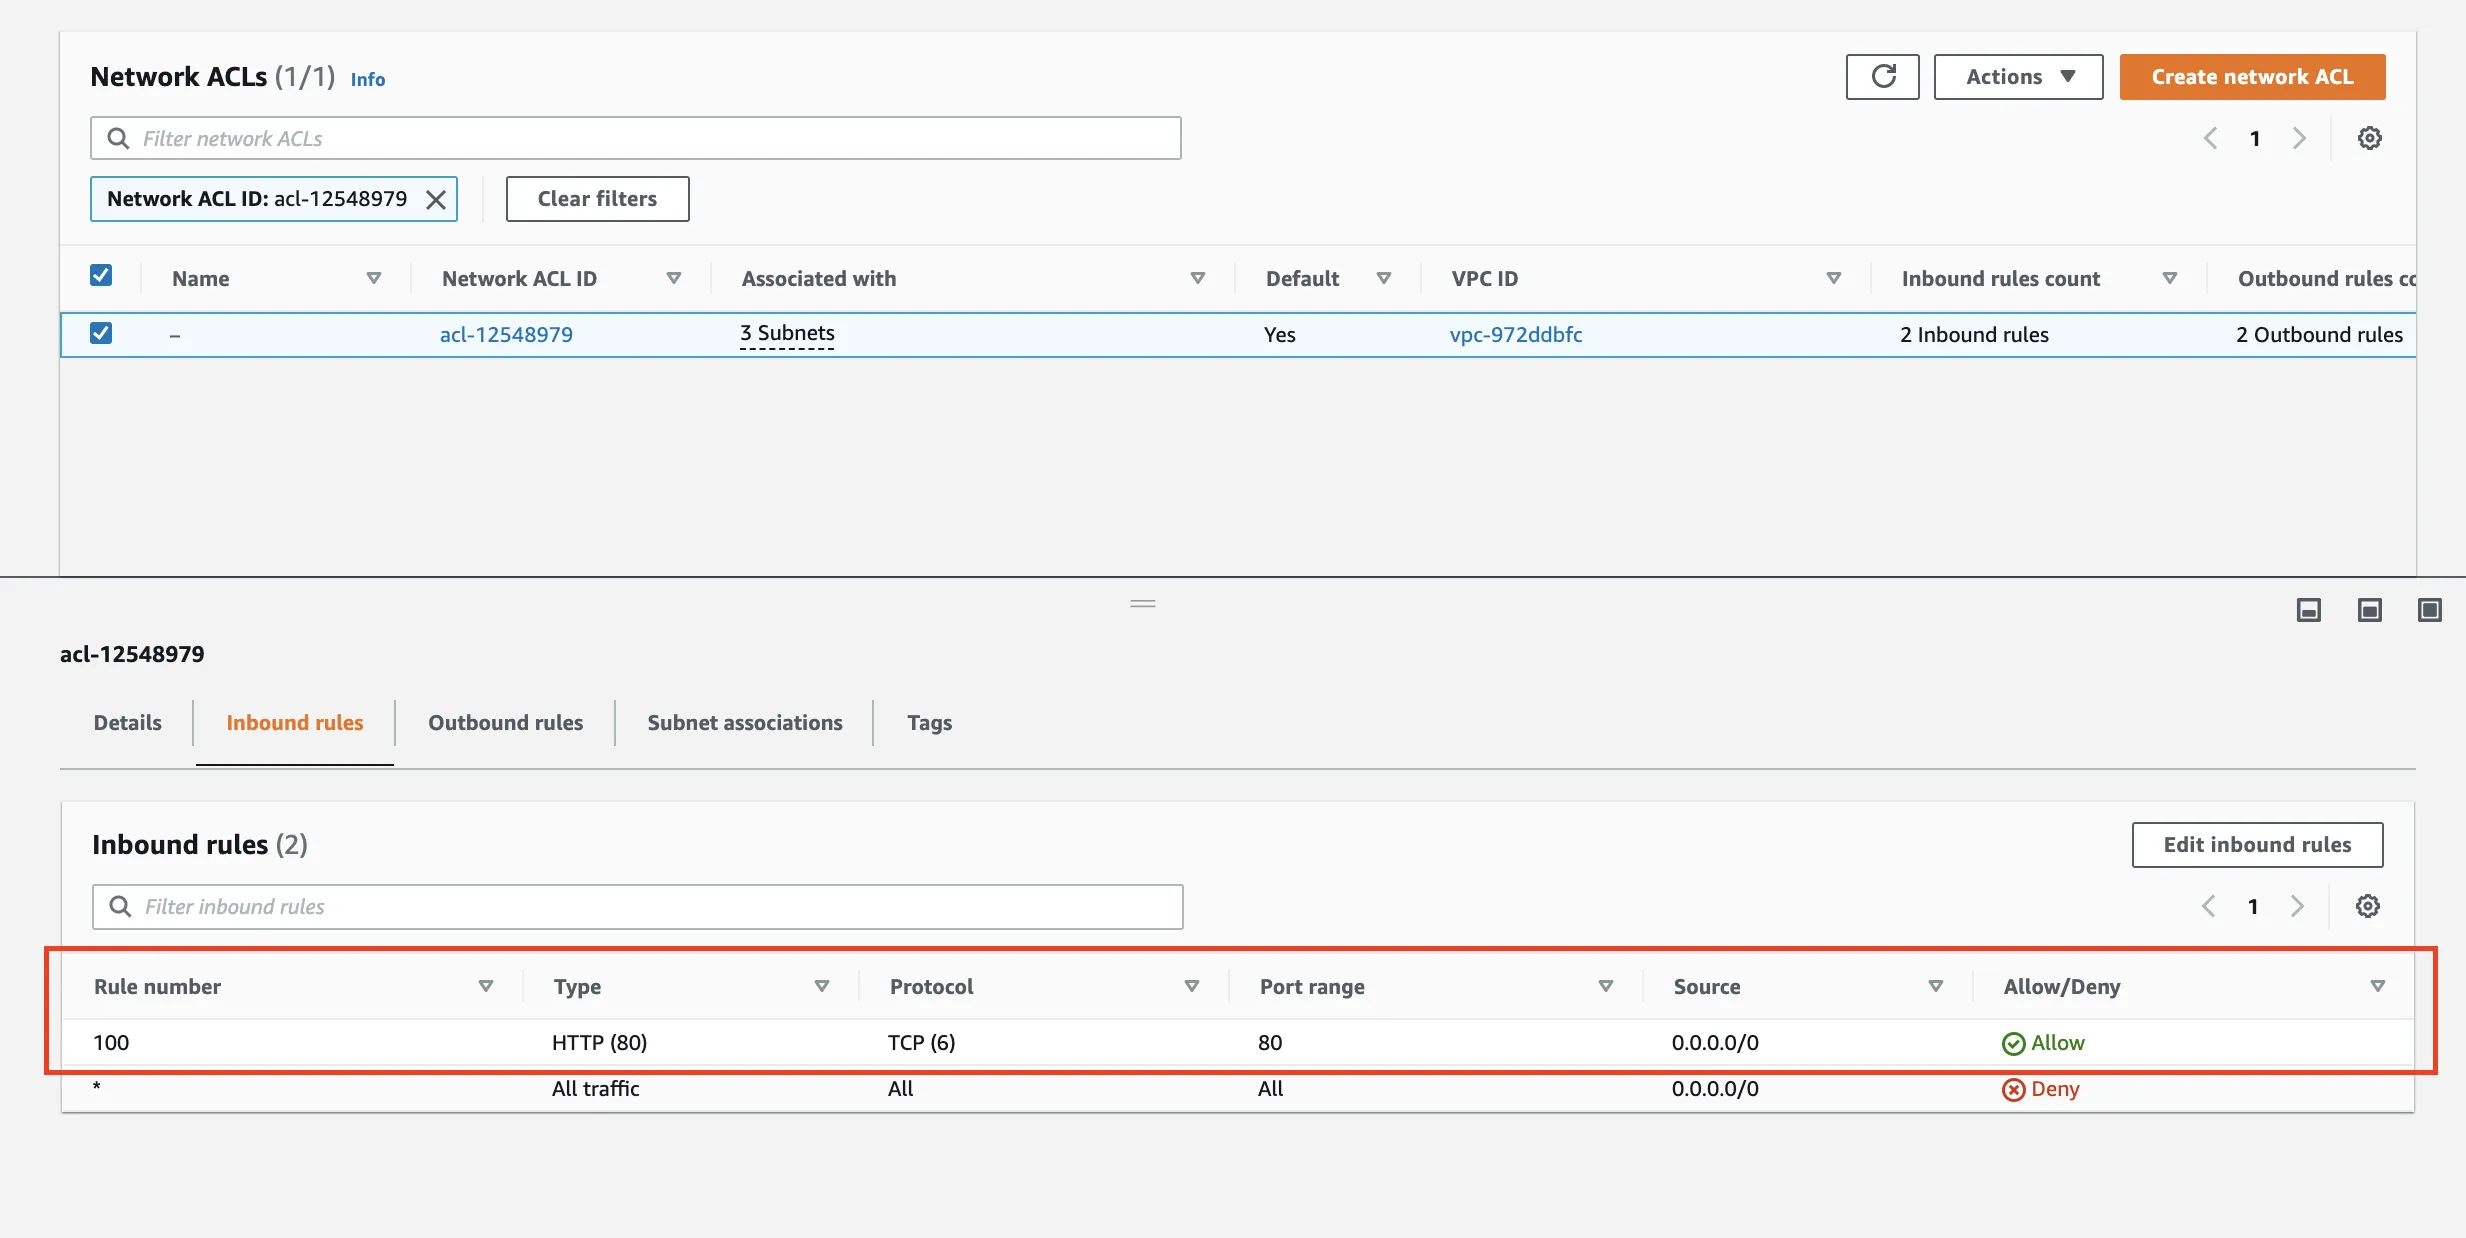Viewport: 2466px width, 1238px height.
Task: Open the Subnet associations tab
Action: click(744, 722)
